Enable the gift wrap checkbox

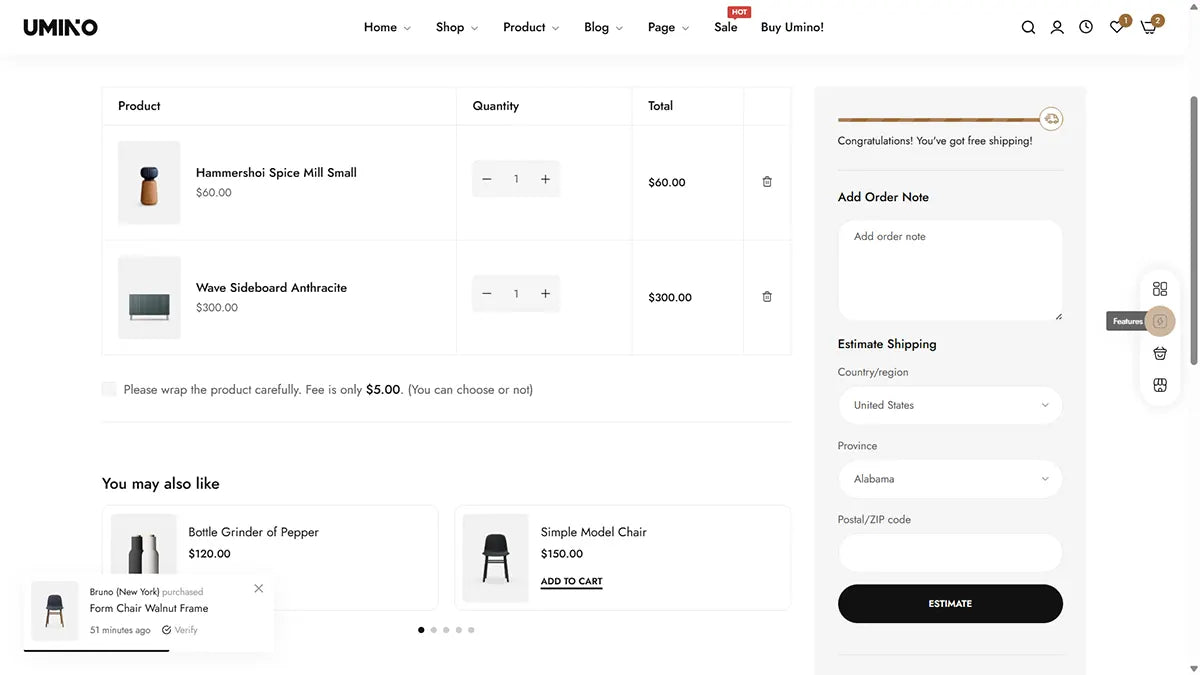(109, 389)
